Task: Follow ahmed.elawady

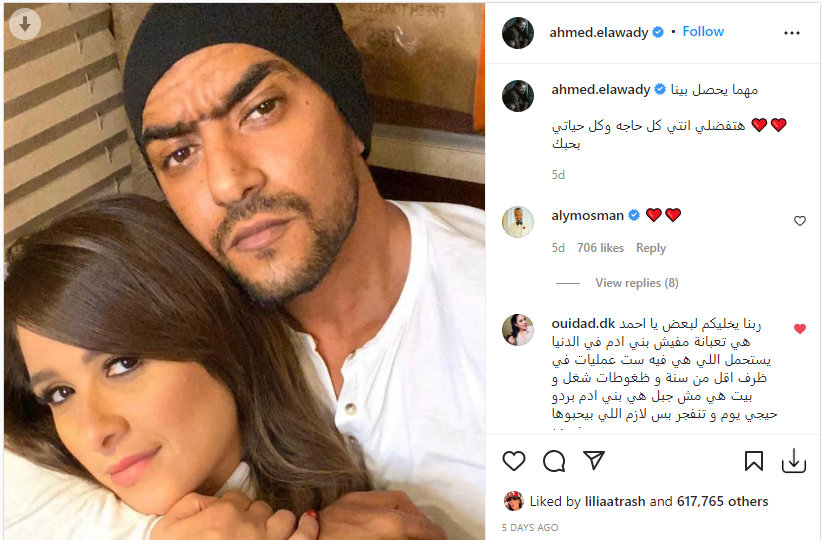Action: [702, 31]
